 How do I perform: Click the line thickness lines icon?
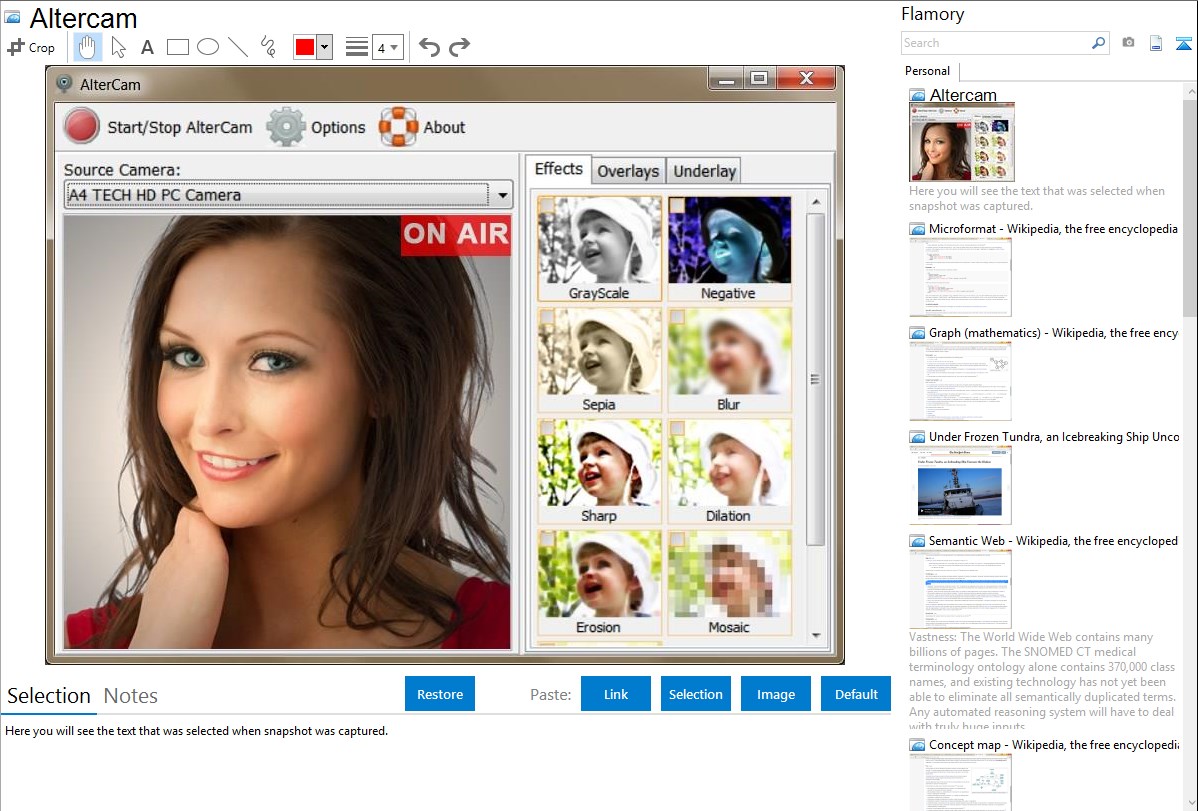(x=357, y=47)
